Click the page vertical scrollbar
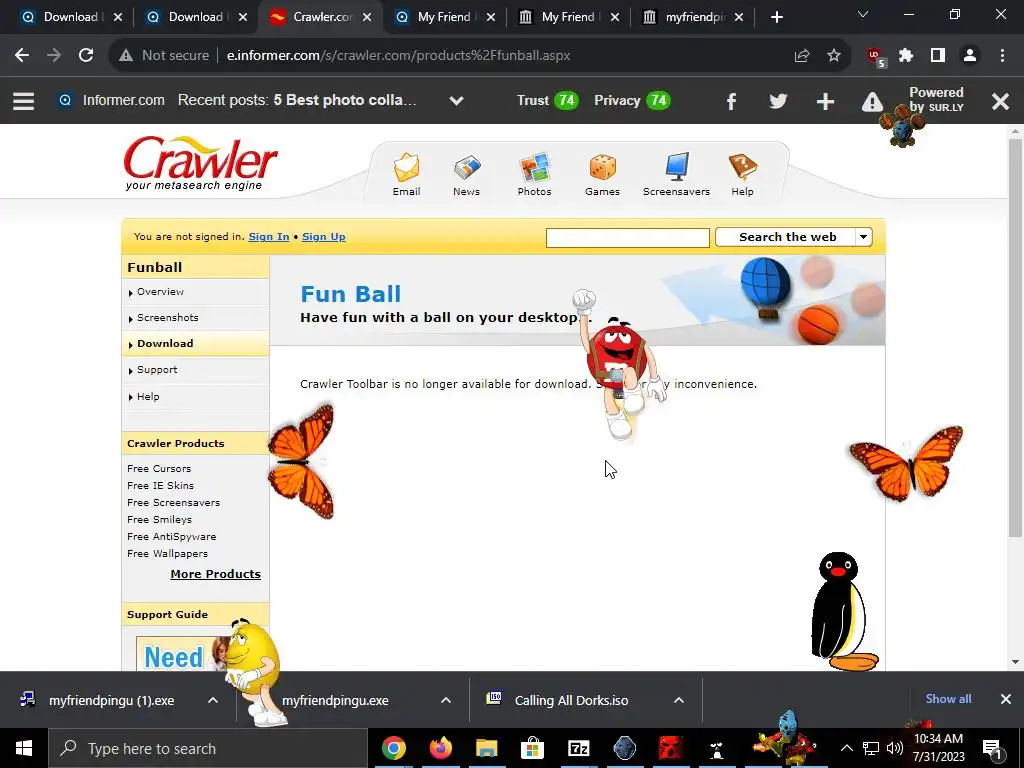The image size is (1024, 768). [x=1016, y=338]
